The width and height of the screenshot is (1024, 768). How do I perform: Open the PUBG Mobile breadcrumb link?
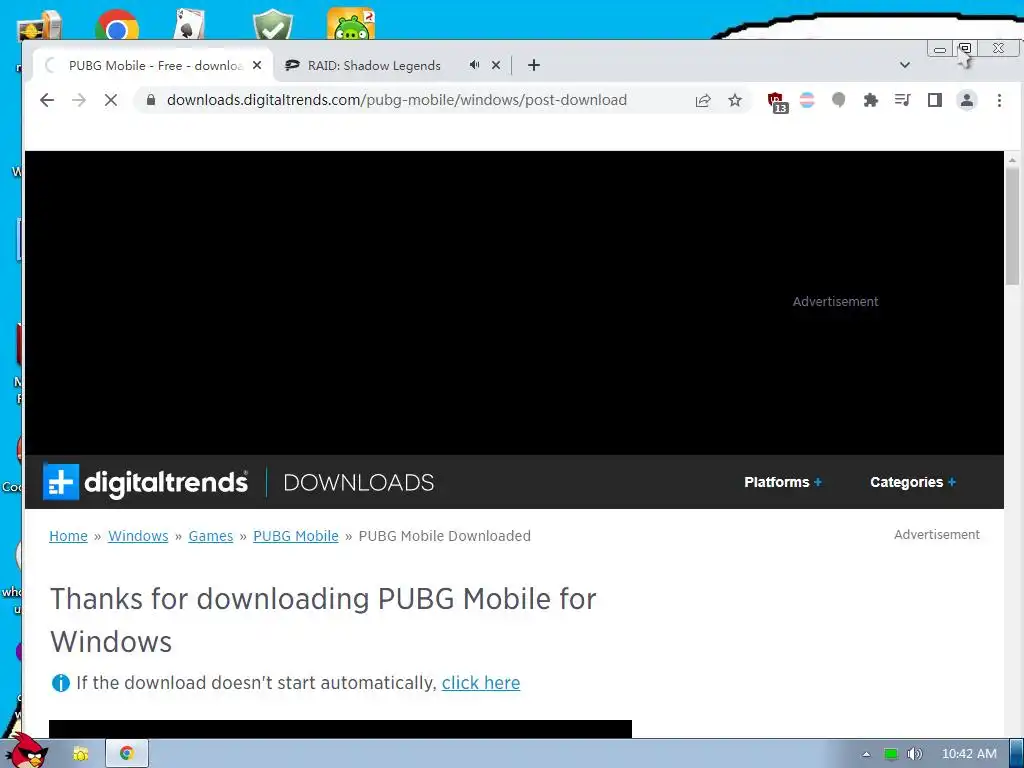tap(296, 536)
